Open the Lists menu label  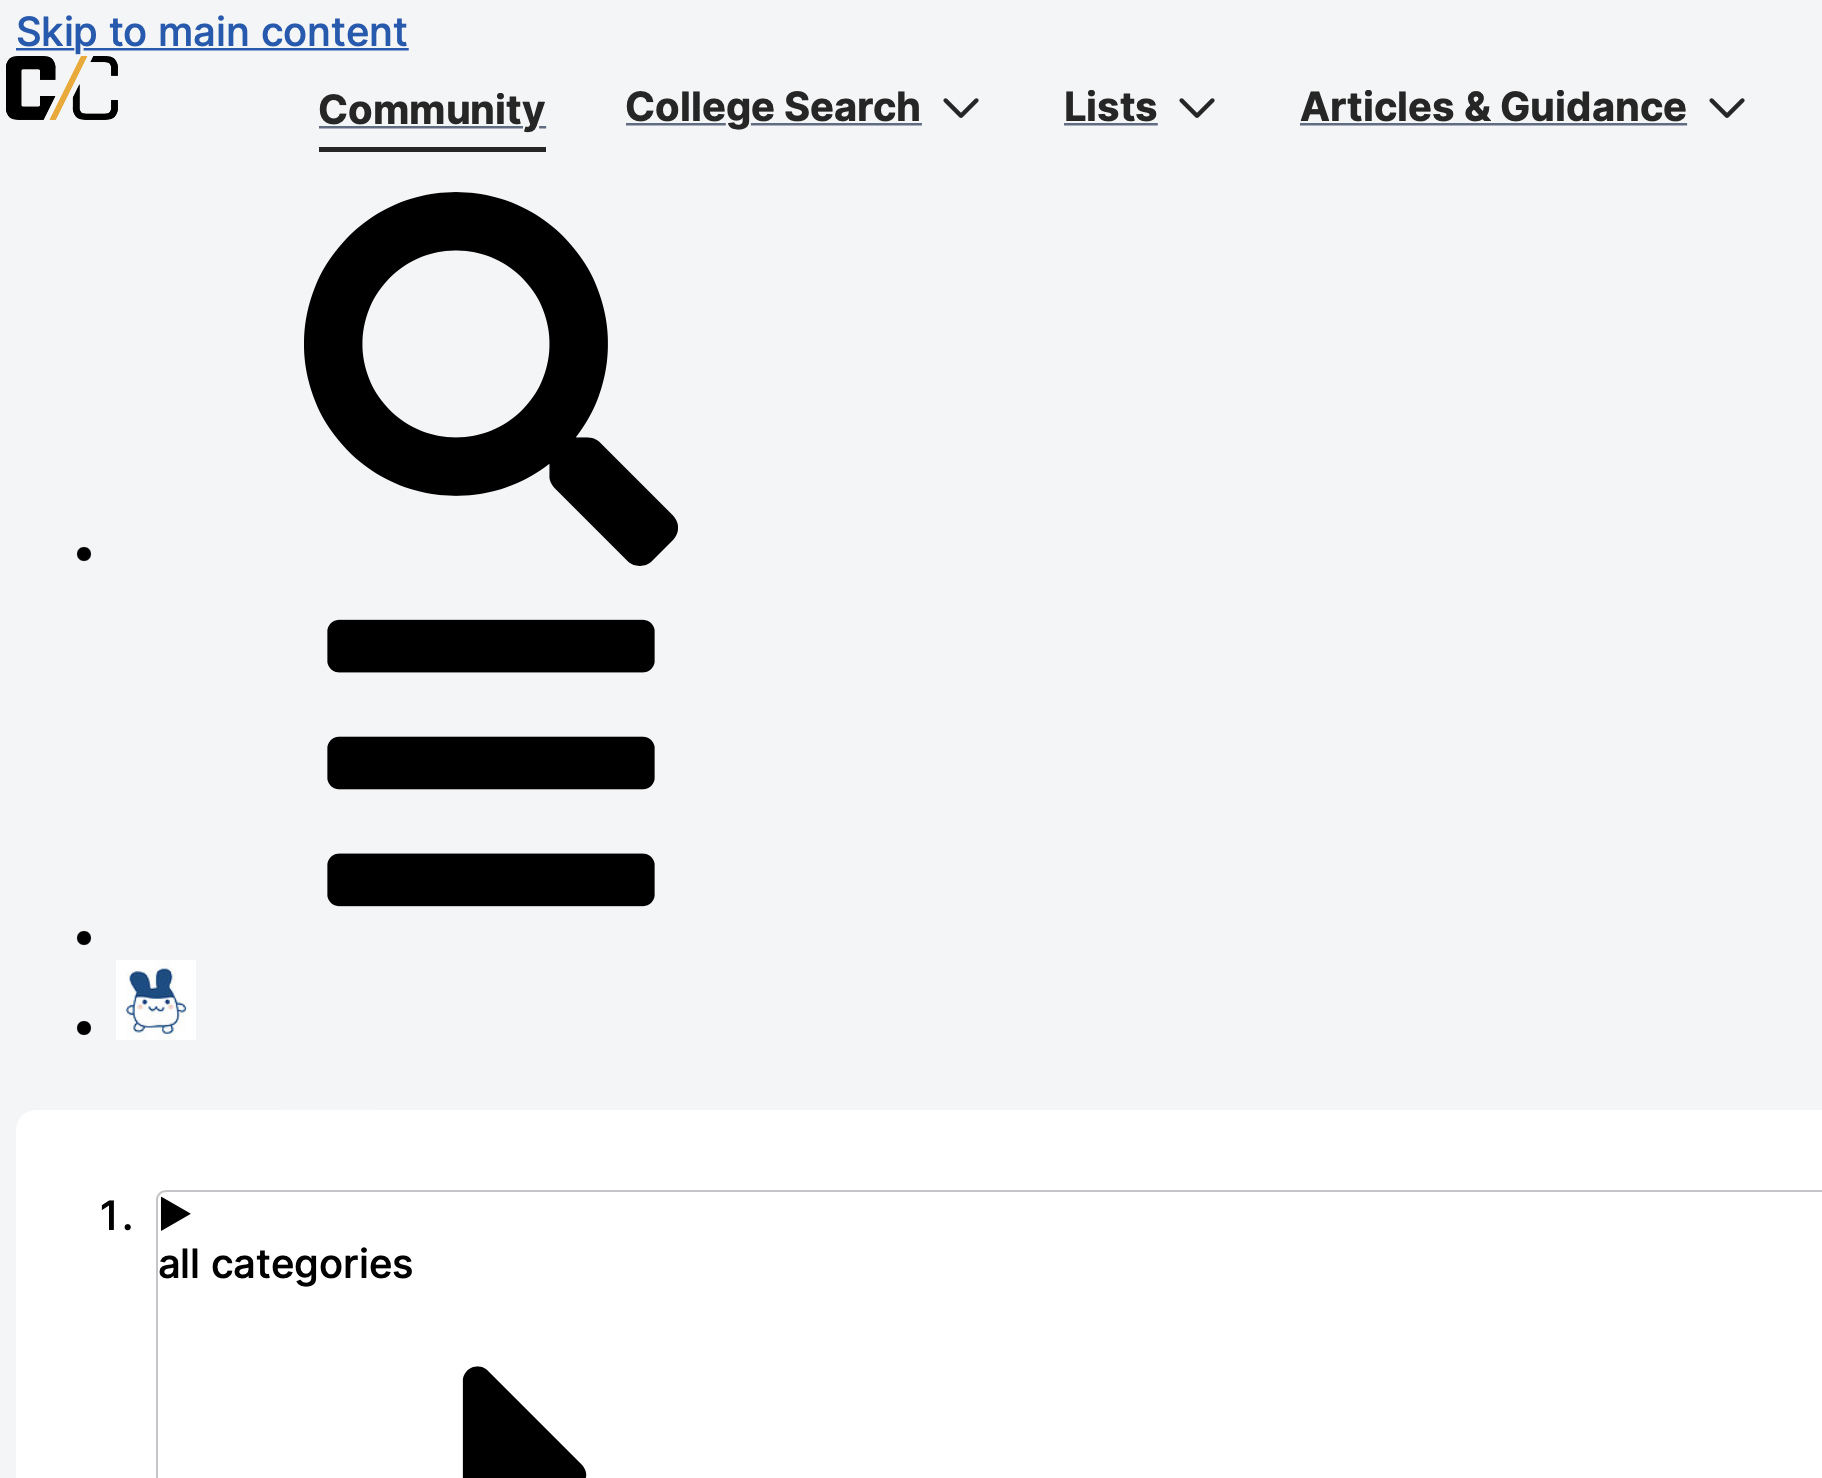point(1110,107)
